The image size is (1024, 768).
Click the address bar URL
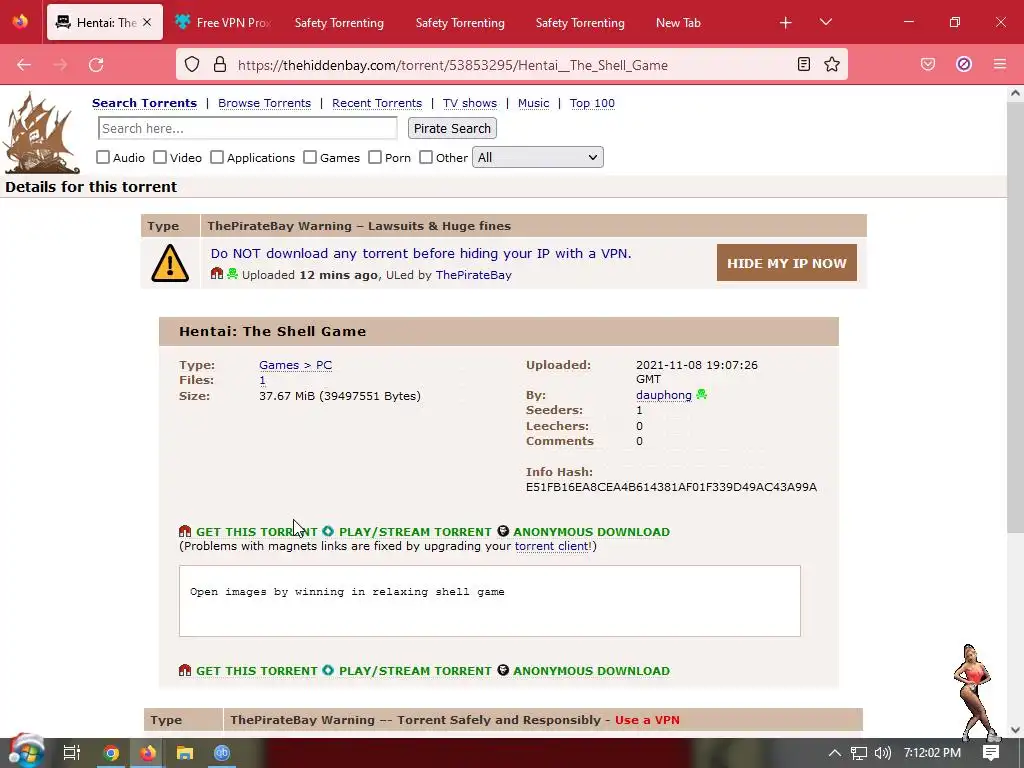(x=453, y=65)
